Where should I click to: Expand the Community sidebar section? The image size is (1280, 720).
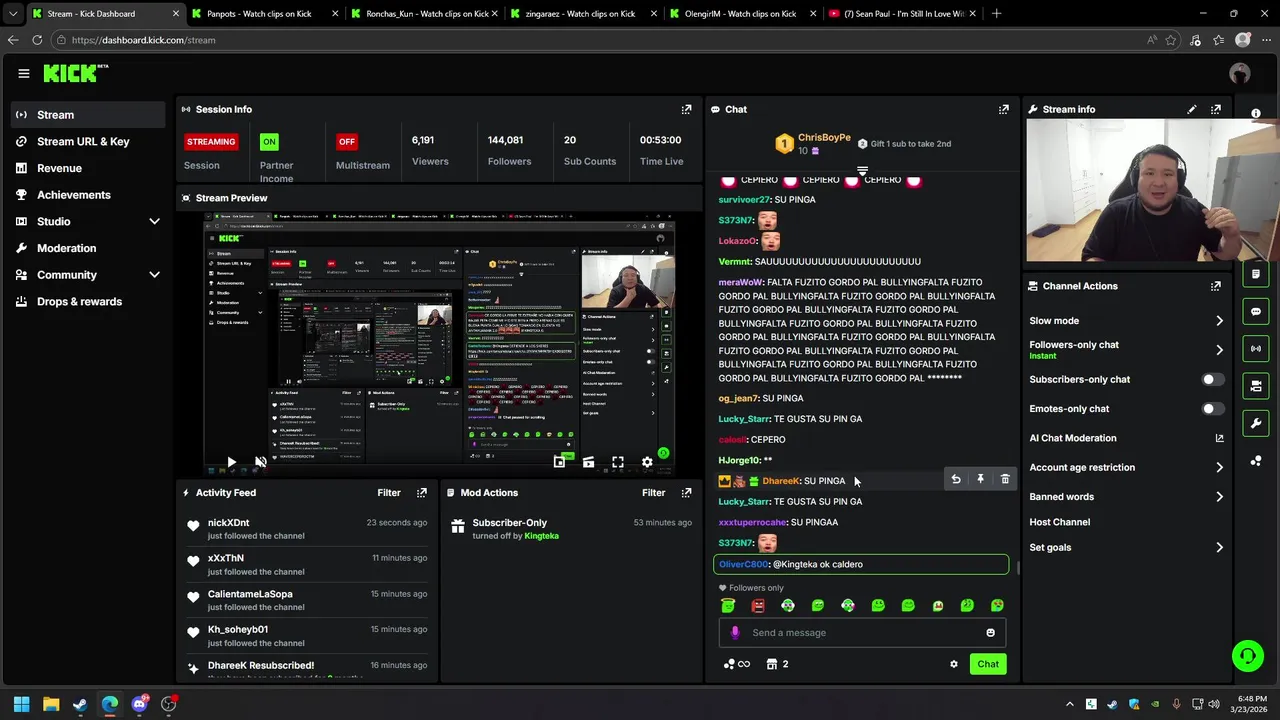pyautogui.click(x=154, y=275)
